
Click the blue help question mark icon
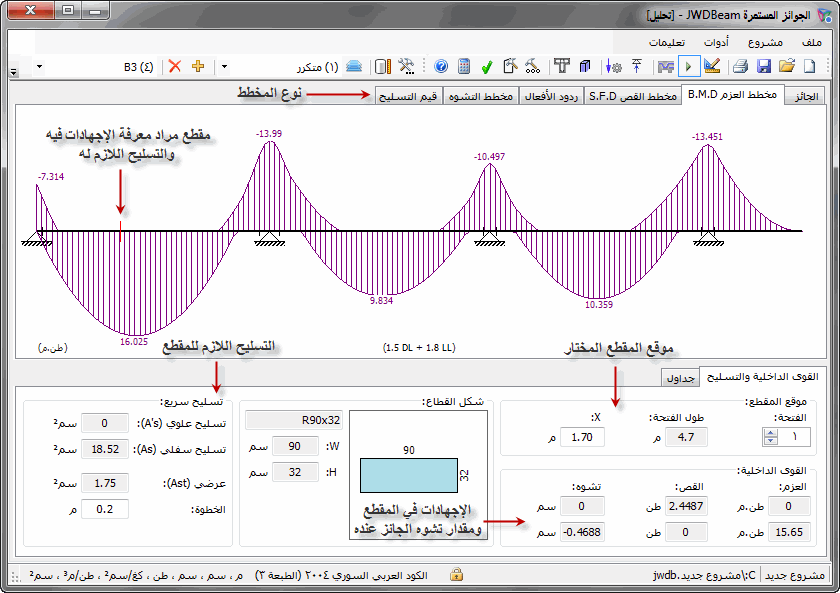pos(441,67)
